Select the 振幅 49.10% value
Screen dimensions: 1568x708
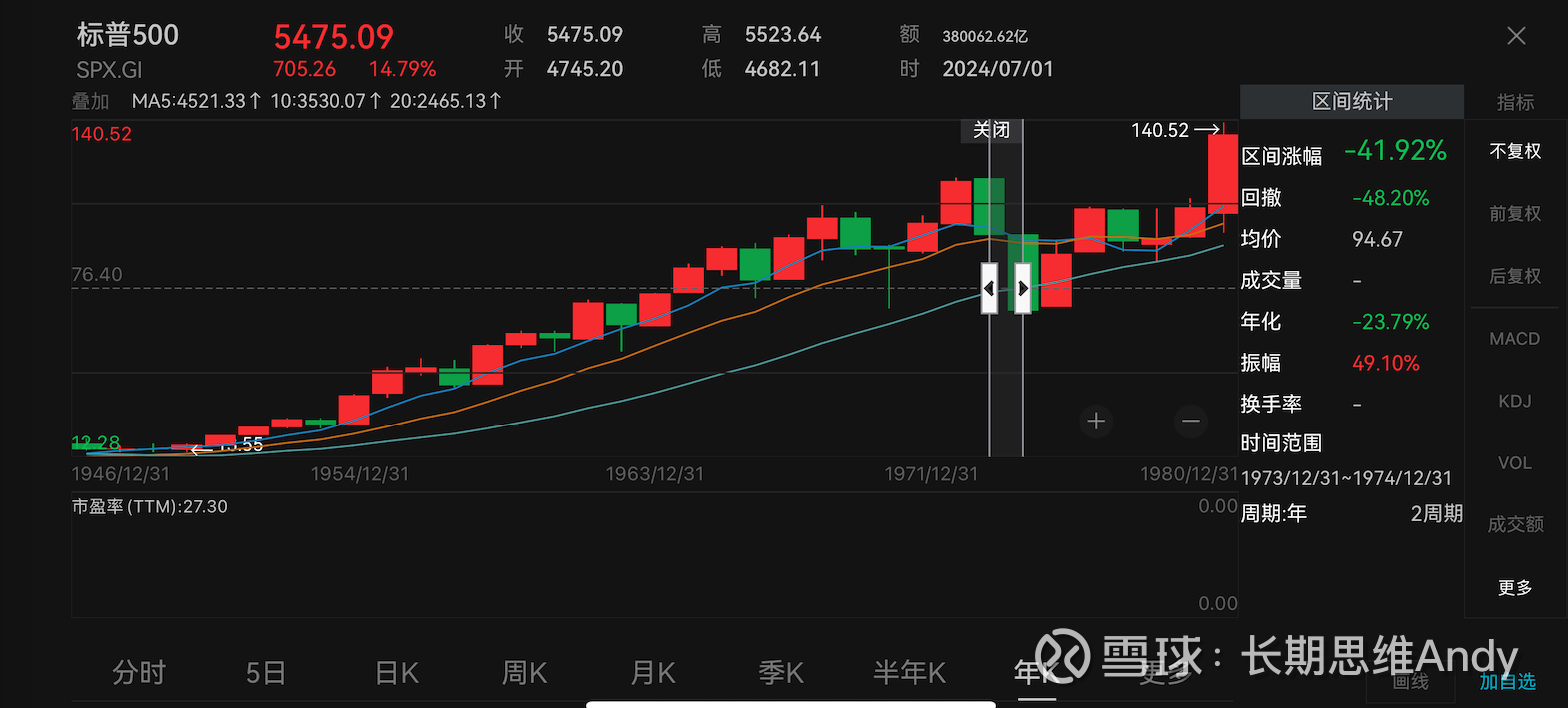[x=1386, y=363]
